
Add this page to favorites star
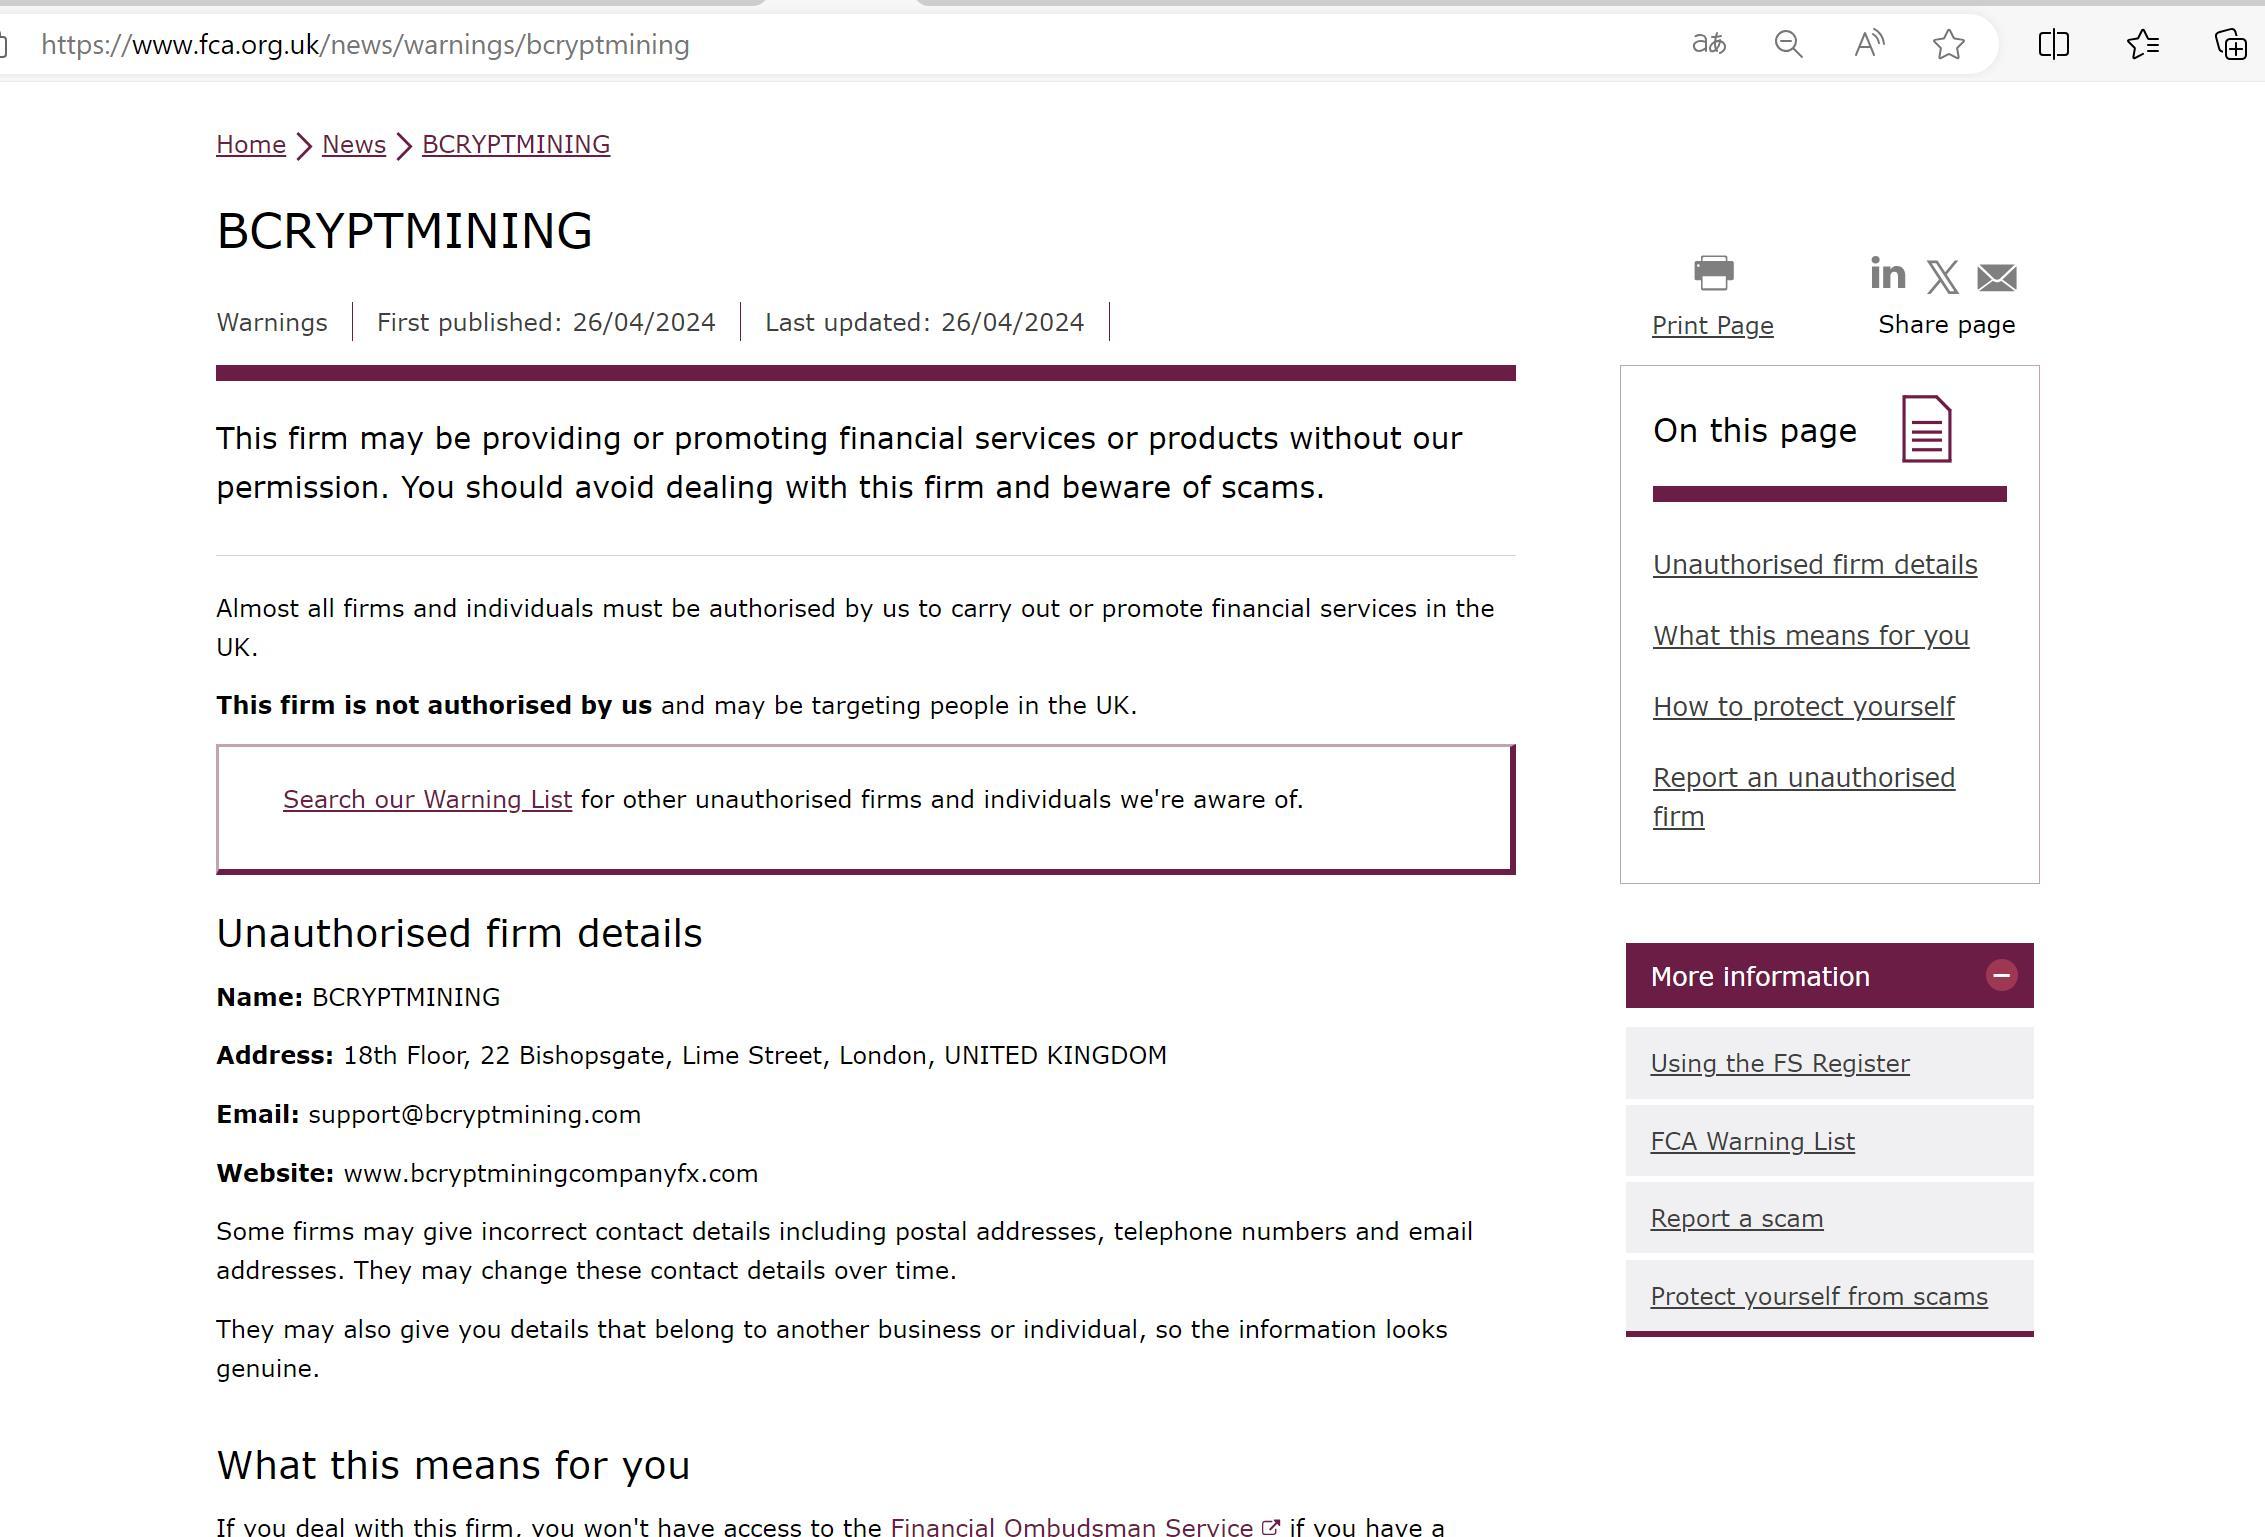click(1948, 45)
